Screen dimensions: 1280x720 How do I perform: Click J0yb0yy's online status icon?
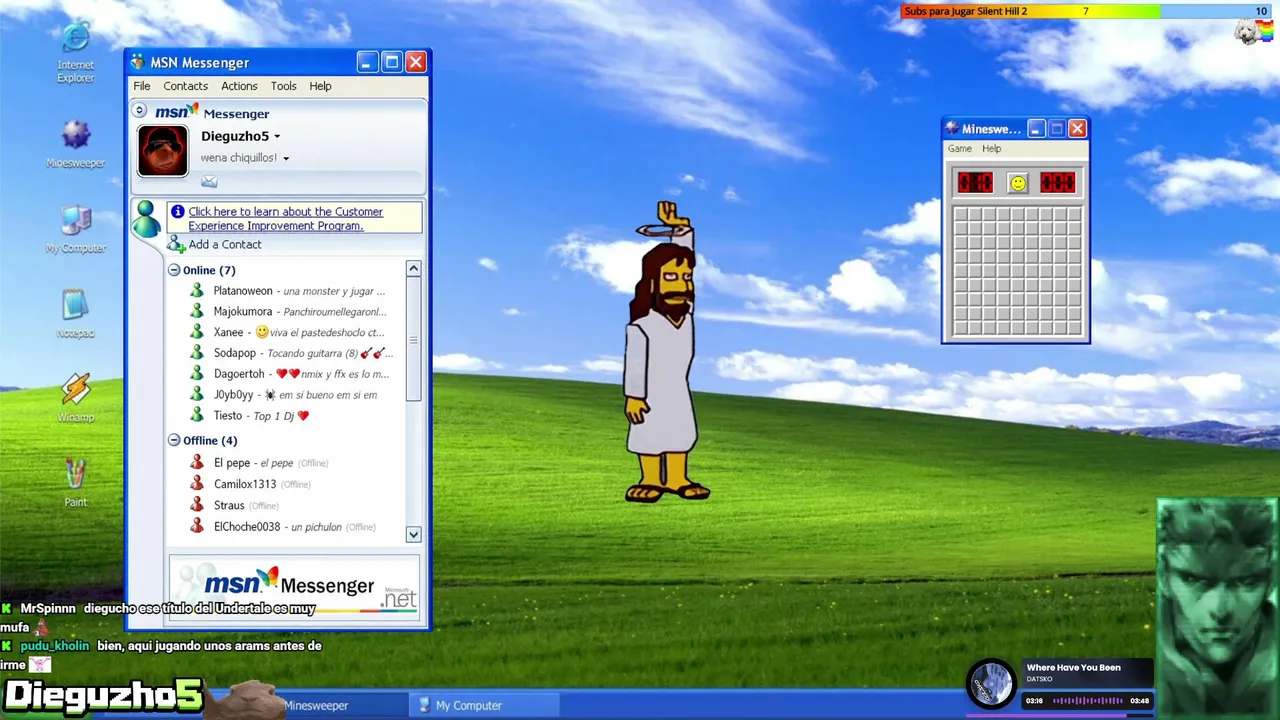coord(197,395)
